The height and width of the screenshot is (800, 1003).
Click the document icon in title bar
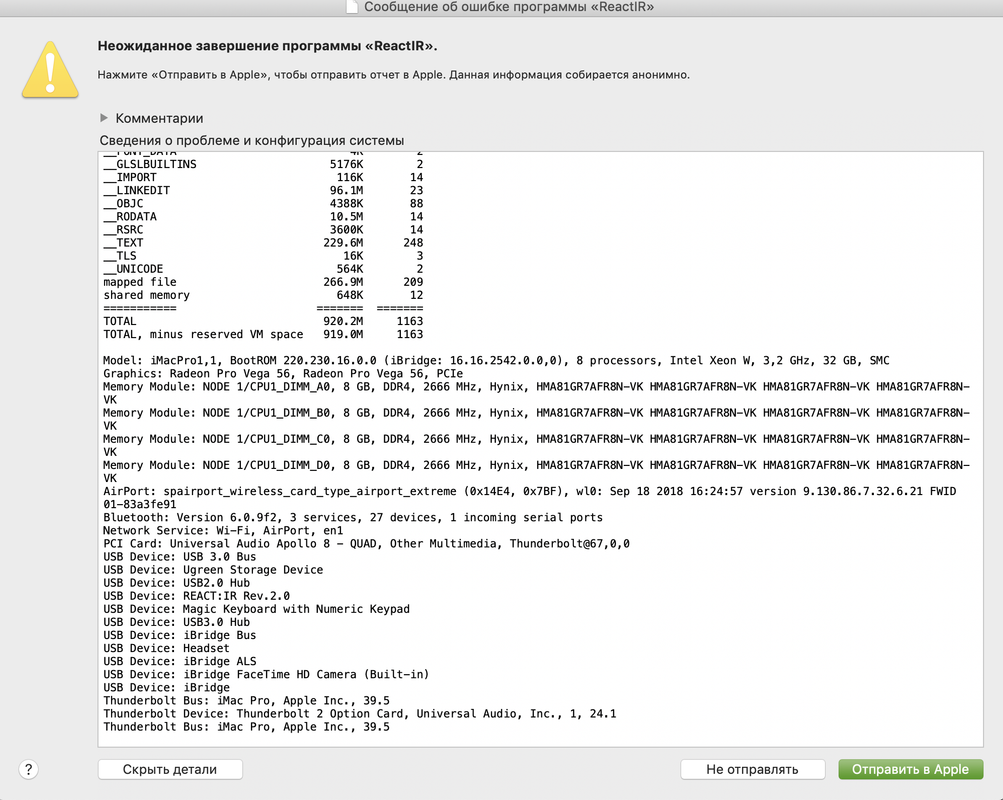pos(352,7)
